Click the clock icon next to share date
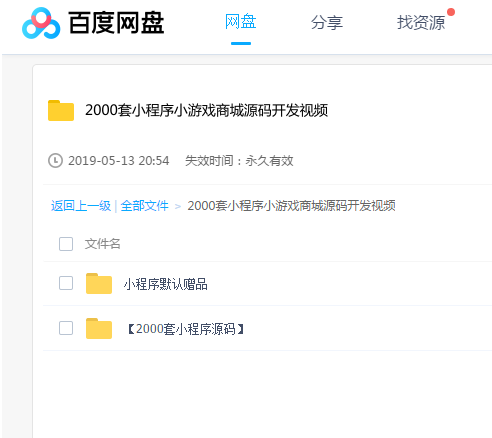This screenshot has width=492, height=438. point(55,161)
